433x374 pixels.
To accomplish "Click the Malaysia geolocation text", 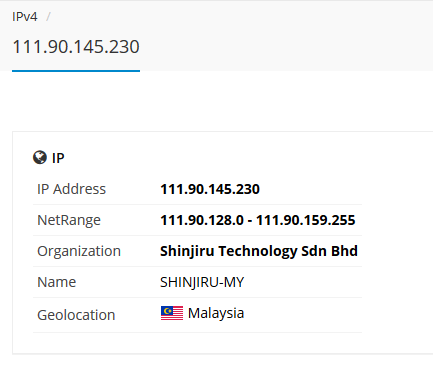I will 216,313.
